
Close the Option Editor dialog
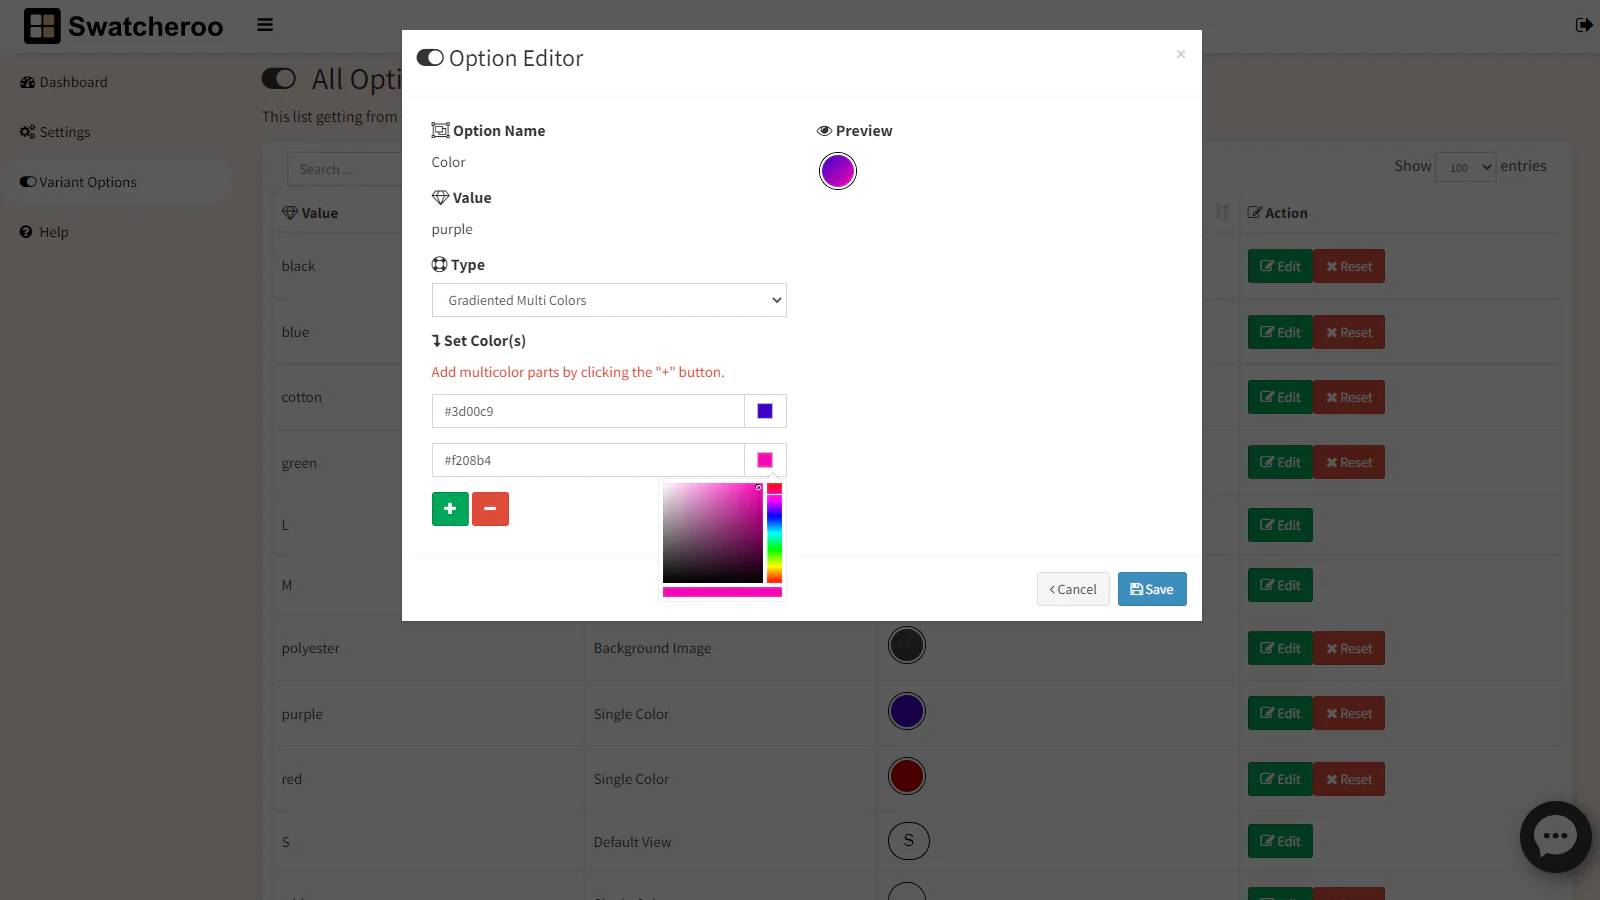1181,54
